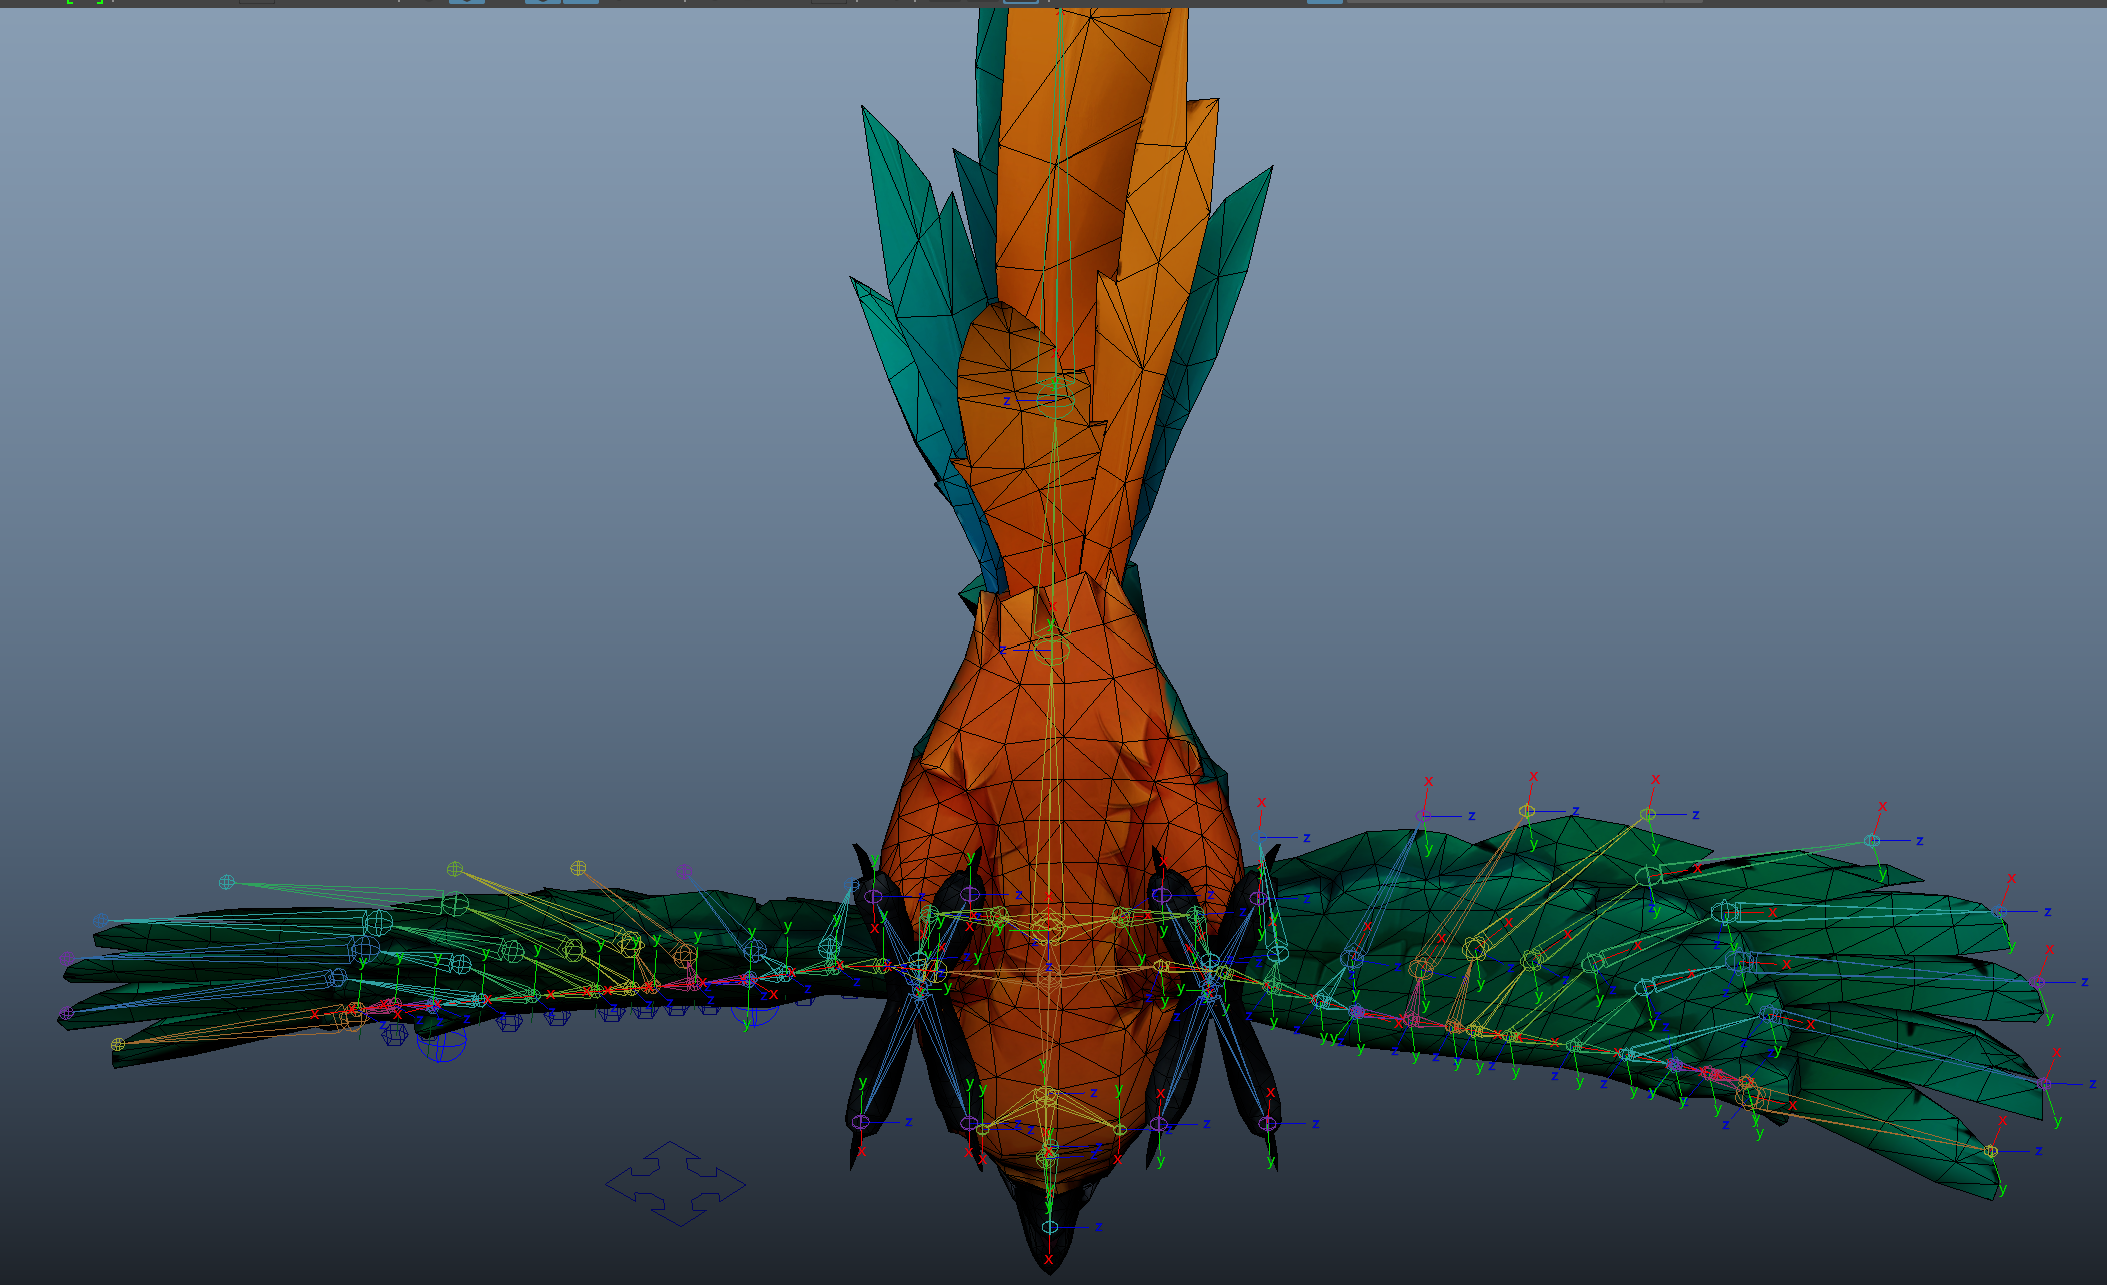Image resolution: width=2107 pixels, height=1285 pixels.
Task: Select the purple joint above the right wing root
Action: 1422,816
